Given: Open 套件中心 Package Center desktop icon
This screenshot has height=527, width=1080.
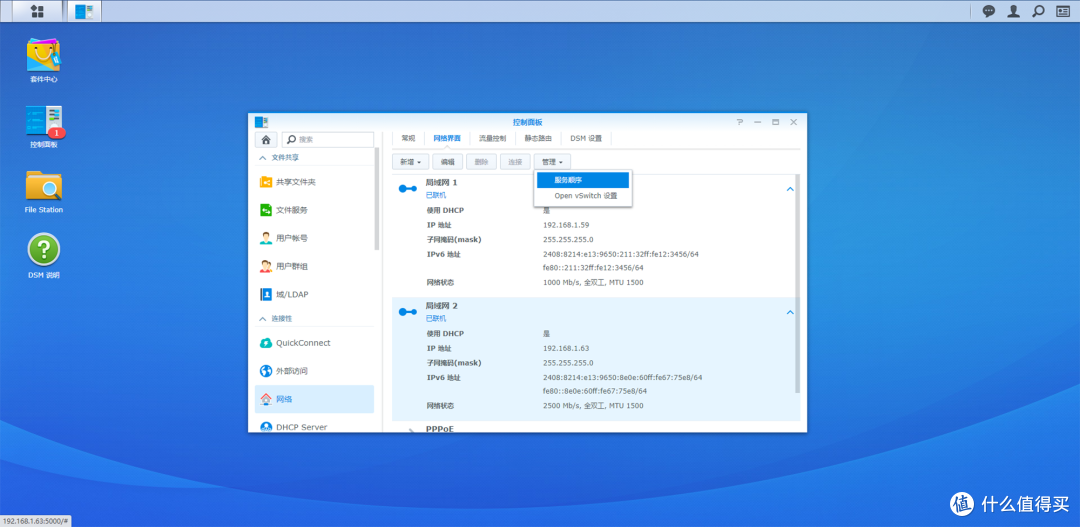Looking at the screenshot, I should 43,58.
